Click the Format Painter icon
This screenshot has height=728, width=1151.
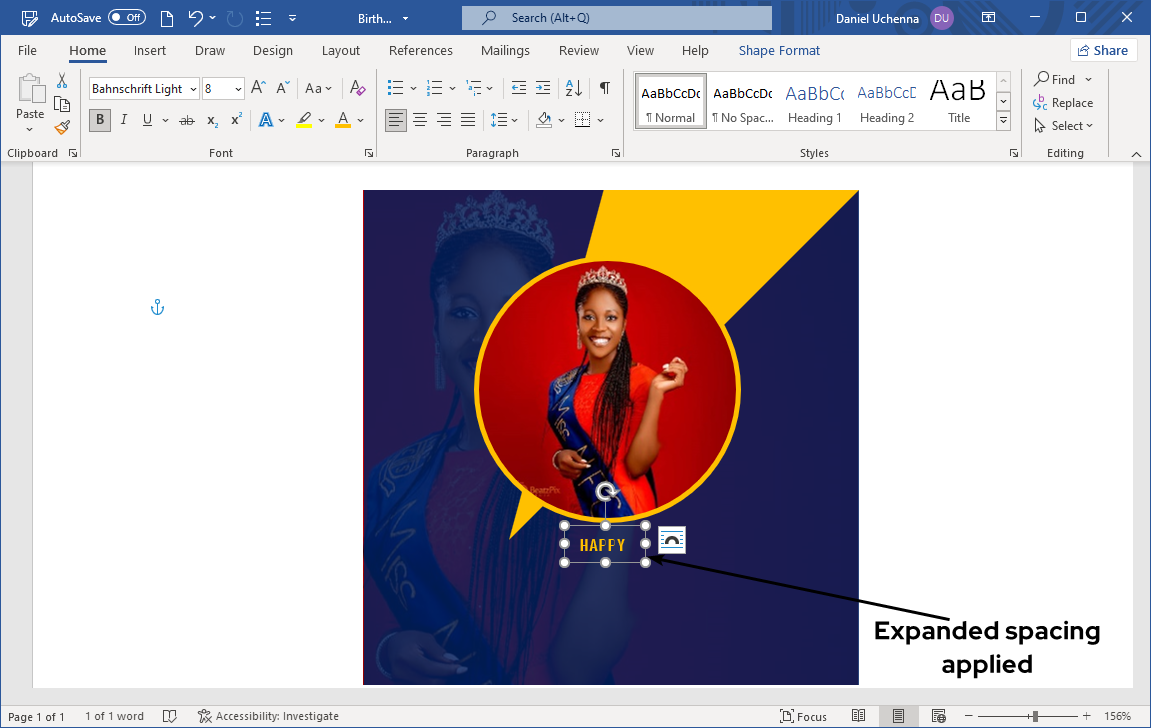62,128
